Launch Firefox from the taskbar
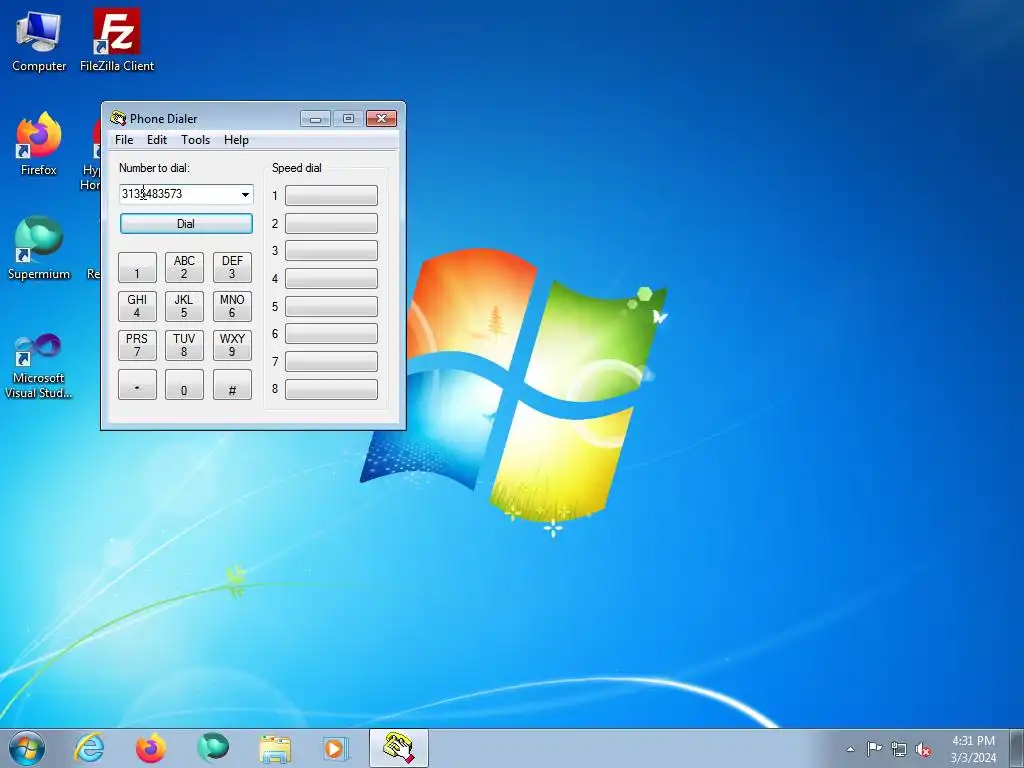The width and height of the screenshot is (1024, 768). tap(151, 748)
